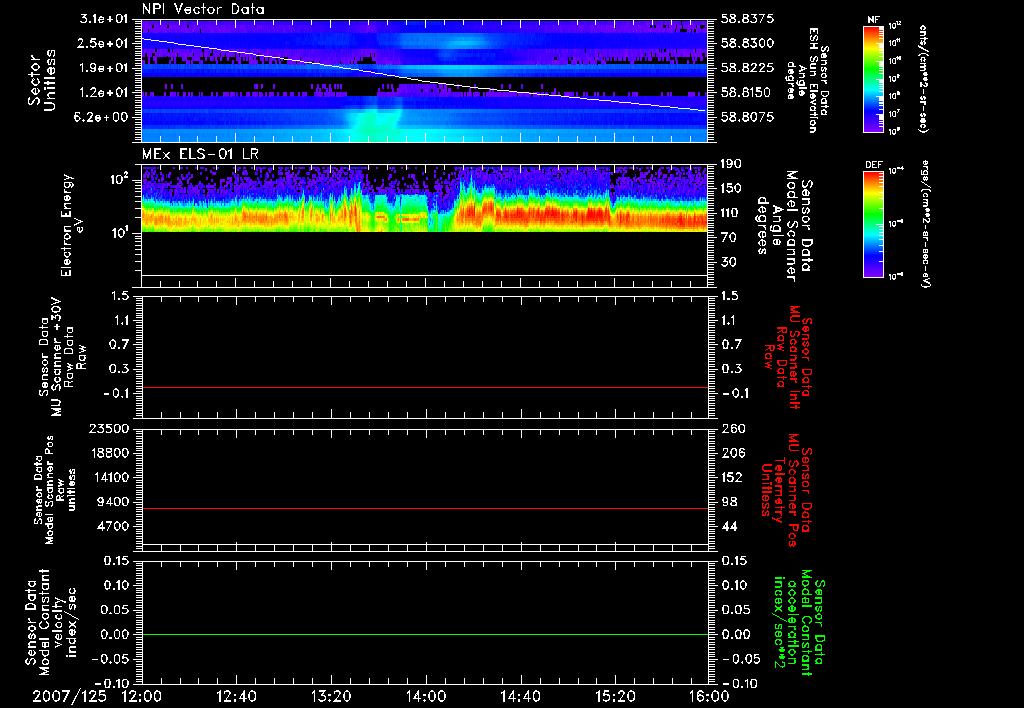Viewport: 1024px width, 708px height.
Task: Click the MU Scanner +30V Raw Data axis title
Action: (62, 357)
